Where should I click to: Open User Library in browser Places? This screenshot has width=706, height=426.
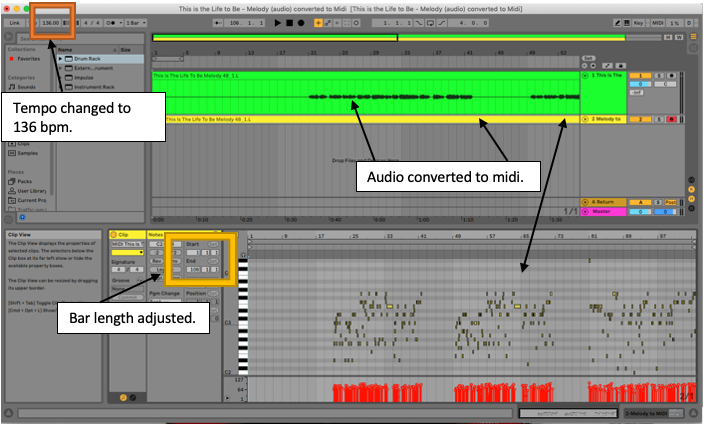32,191
